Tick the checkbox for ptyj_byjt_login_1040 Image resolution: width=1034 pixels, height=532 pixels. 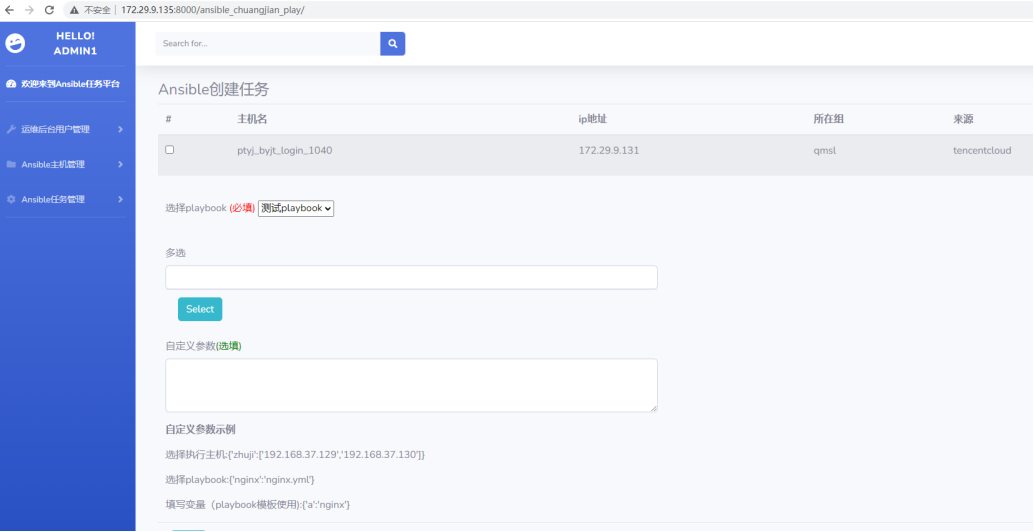tap(169, 150)
